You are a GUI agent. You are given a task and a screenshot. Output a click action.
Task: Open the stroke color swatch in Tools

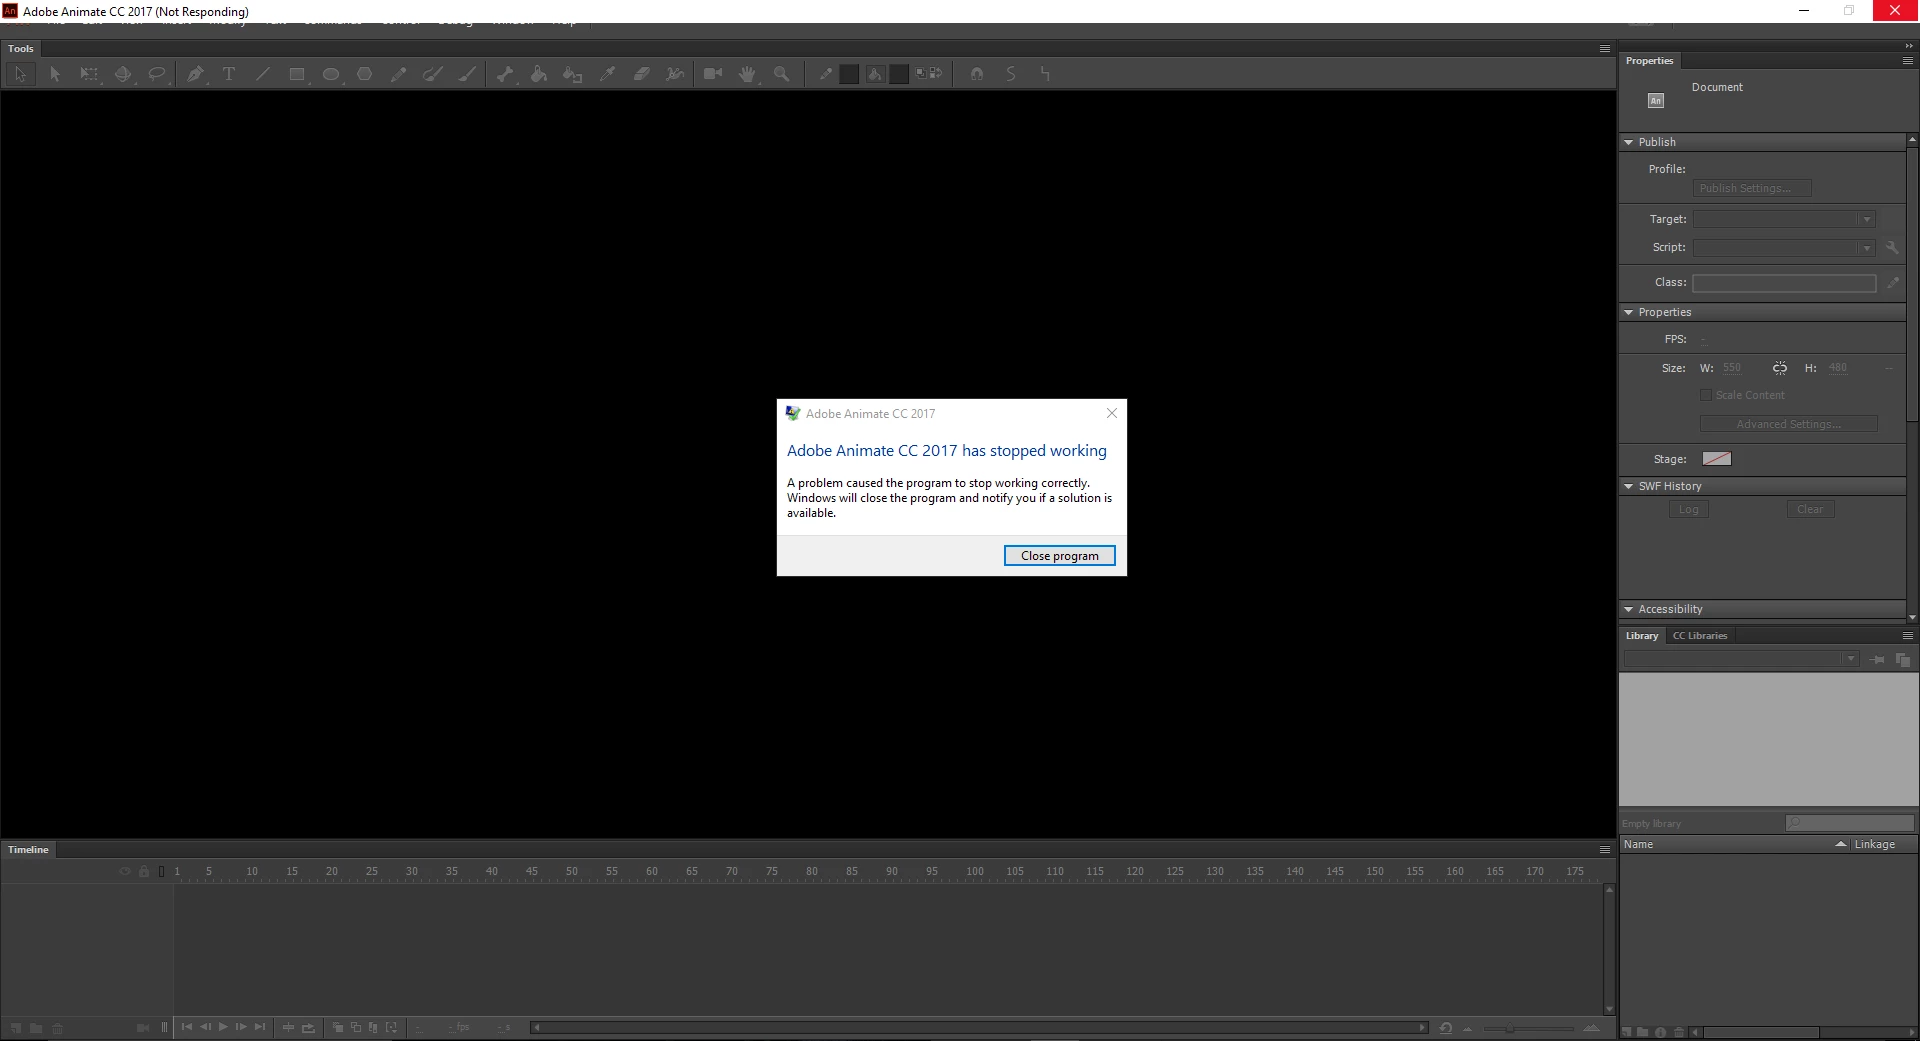[849, 74]
